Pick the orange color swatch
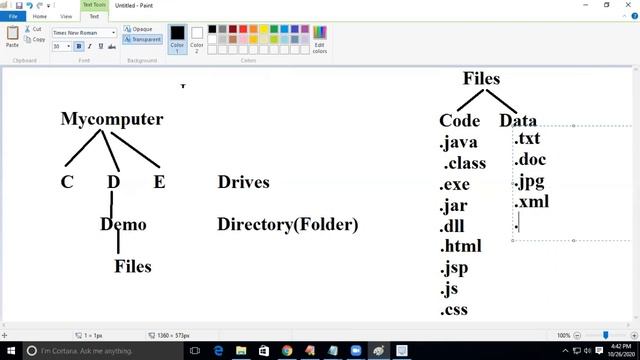This screenshot has width=640, height=360. 253,29
